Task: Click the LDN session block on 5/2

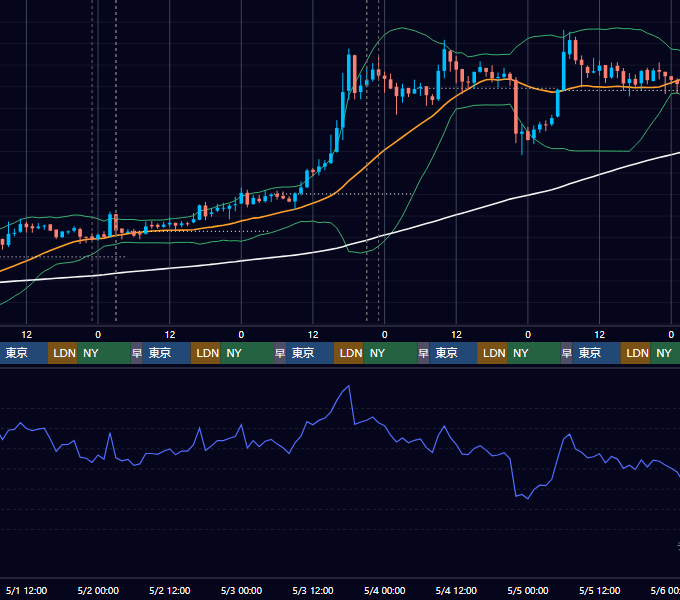Action: click(x=206, y=353)
